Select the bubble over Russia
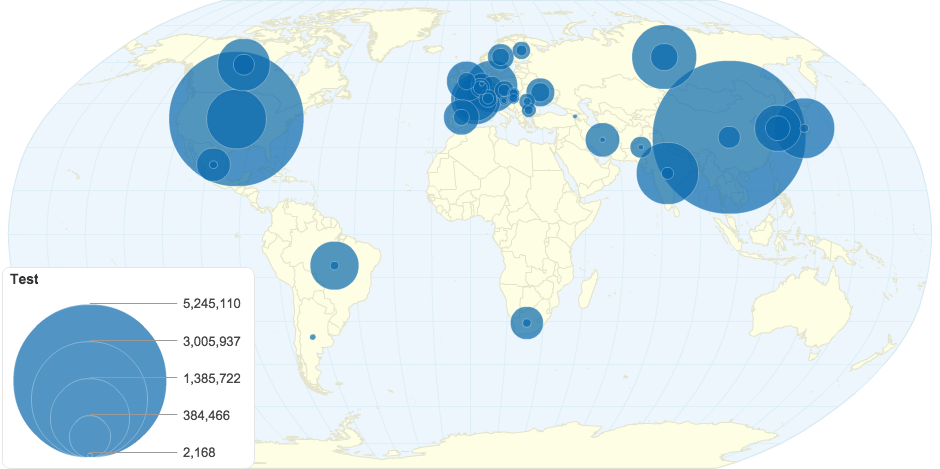Viewport: 940px width, 469px height. pyautogui.click(x=664, y=57)
